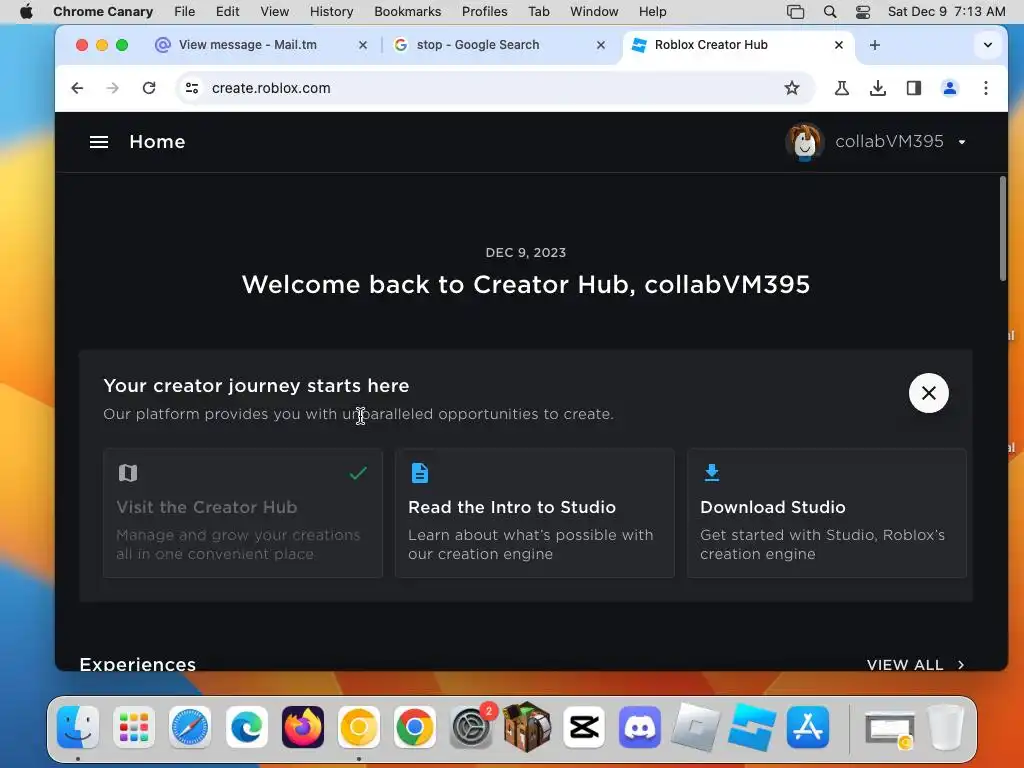
Task: Open the Tab menu in menu bar
Action: (x=539, y=11)
